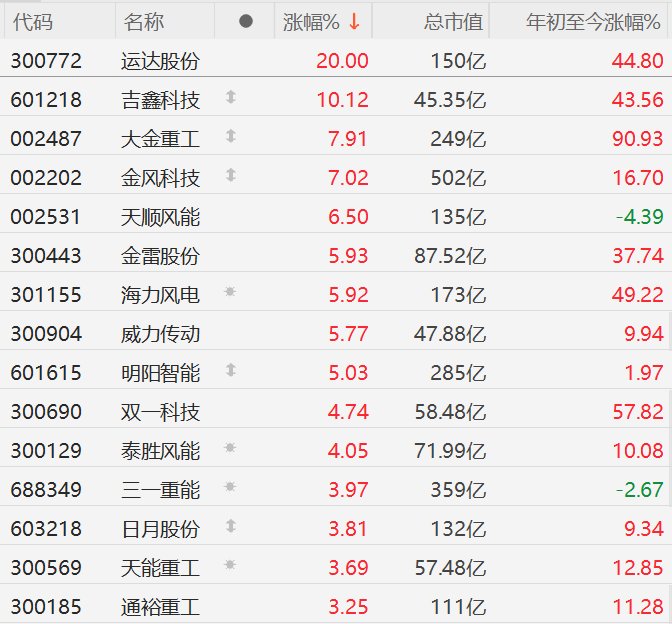Screen dimensions: 672x624
Task: Click the 10.12 gain value
Action: point(342,100)
